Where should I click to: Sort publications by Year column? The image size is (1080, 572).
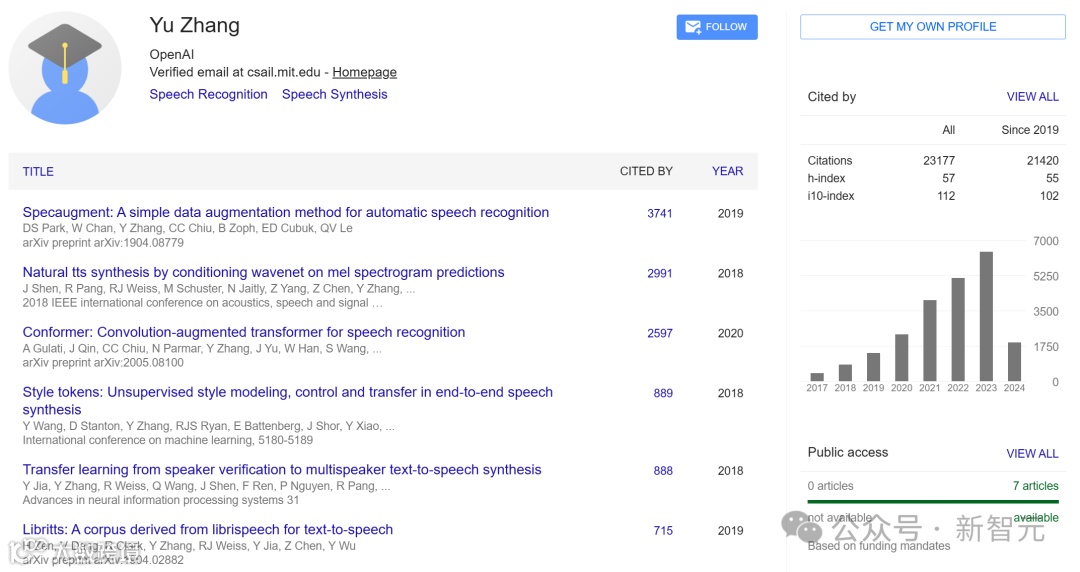point(727,171)
